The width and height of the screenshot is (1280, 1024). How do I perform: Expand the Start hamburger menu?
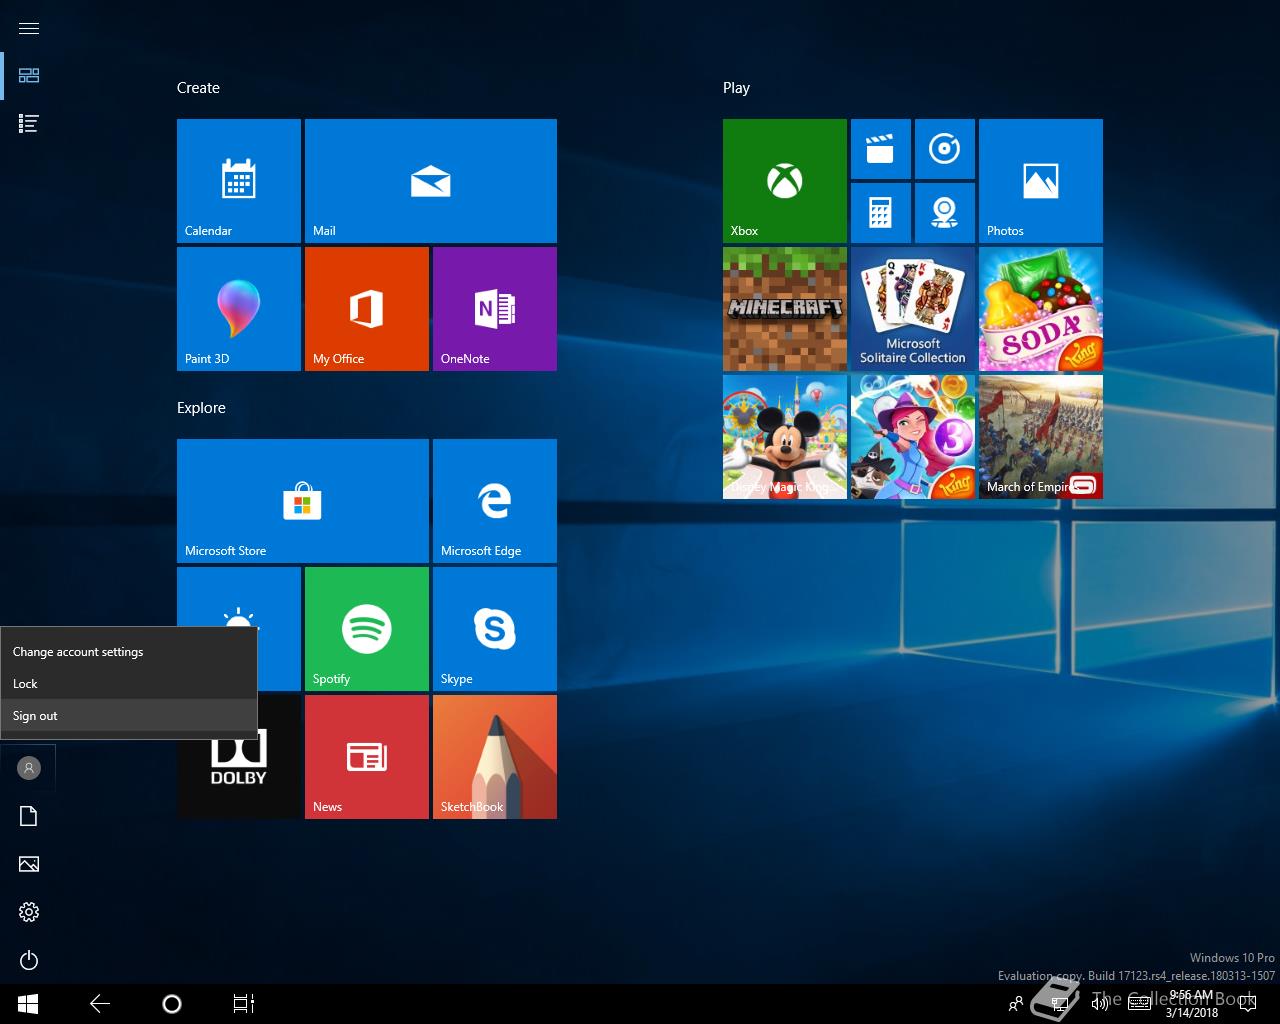point(29,28)
